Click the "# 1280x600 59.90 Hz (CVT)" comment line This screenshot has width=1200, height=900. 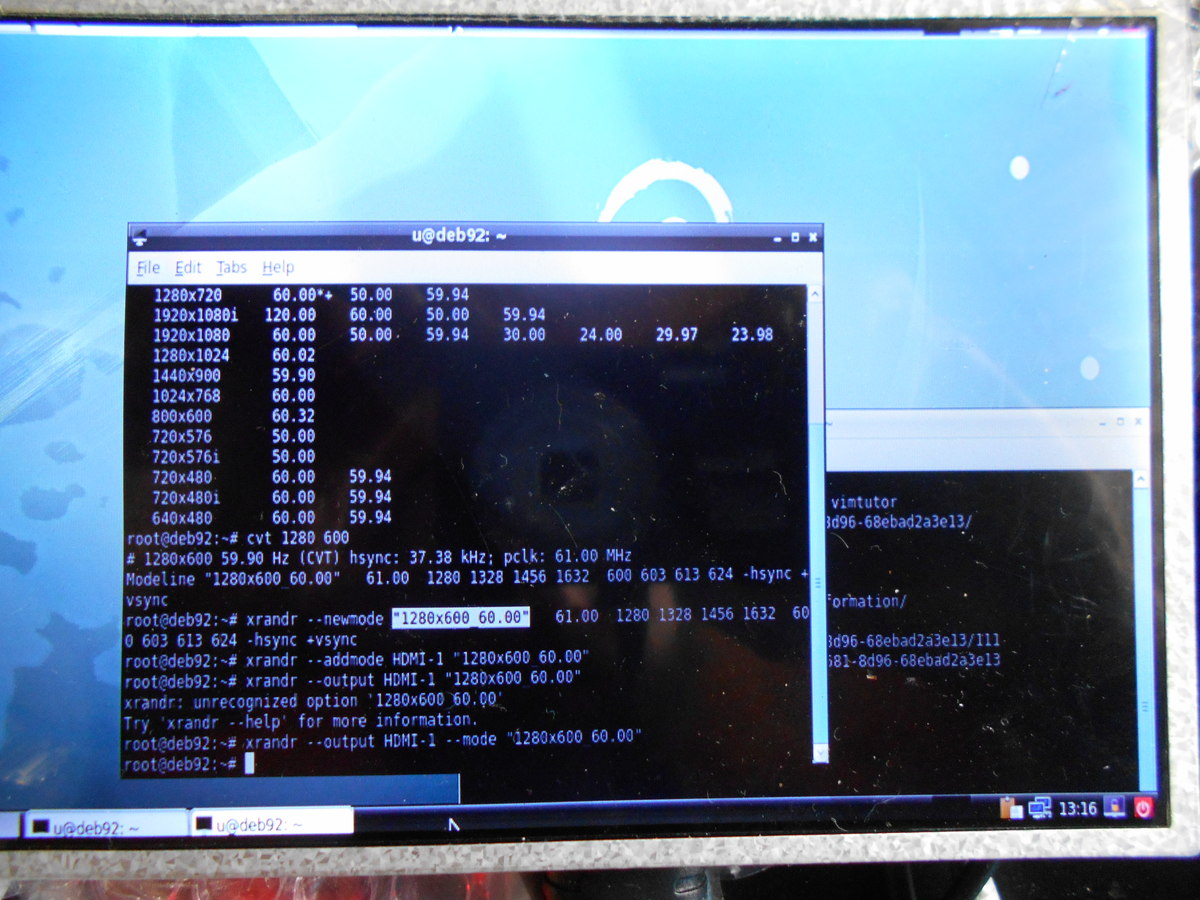379,556
